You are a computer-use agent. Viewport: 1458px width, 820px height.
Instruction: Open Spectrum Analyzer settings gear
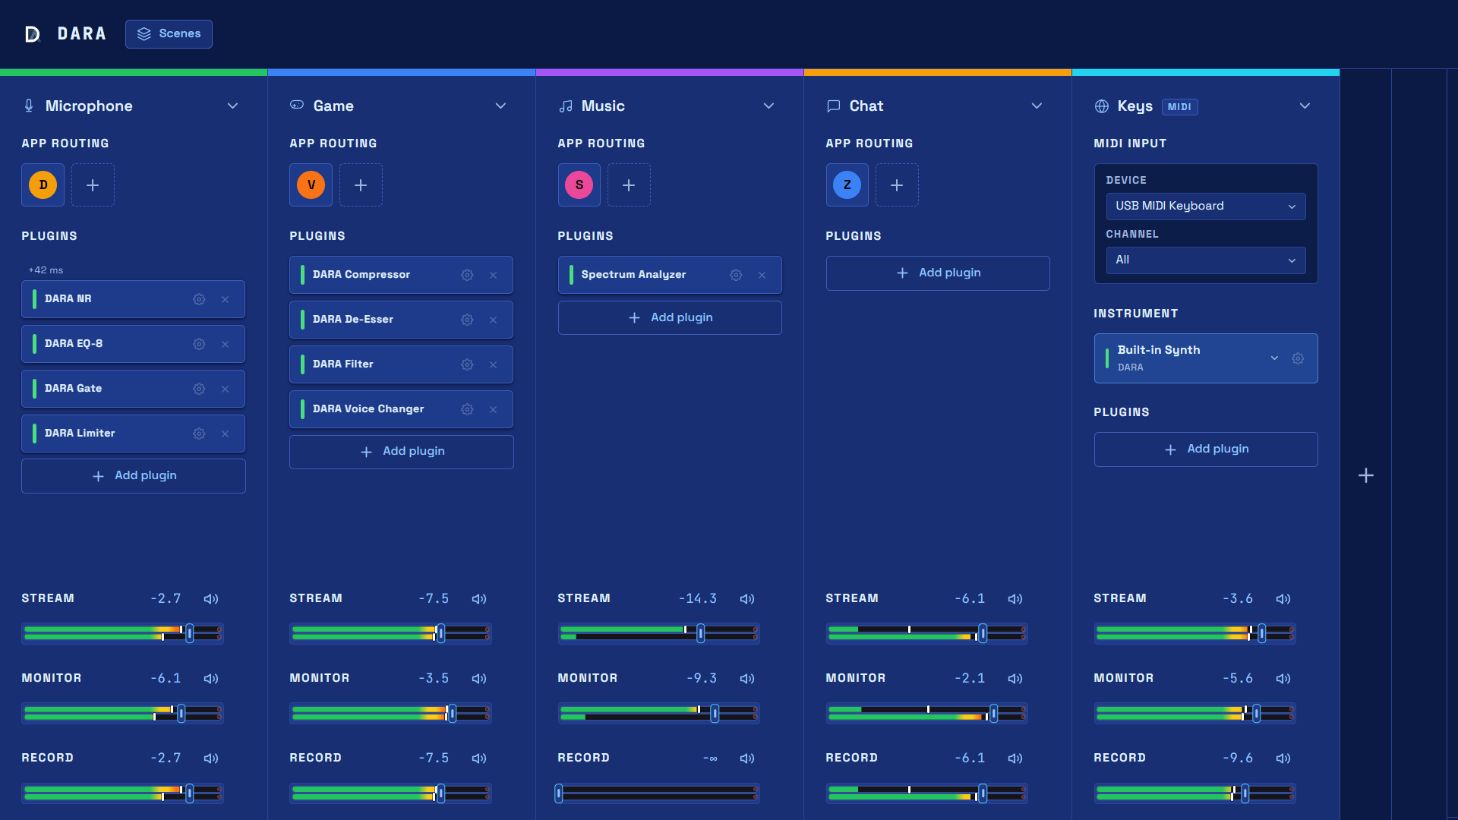736,275
